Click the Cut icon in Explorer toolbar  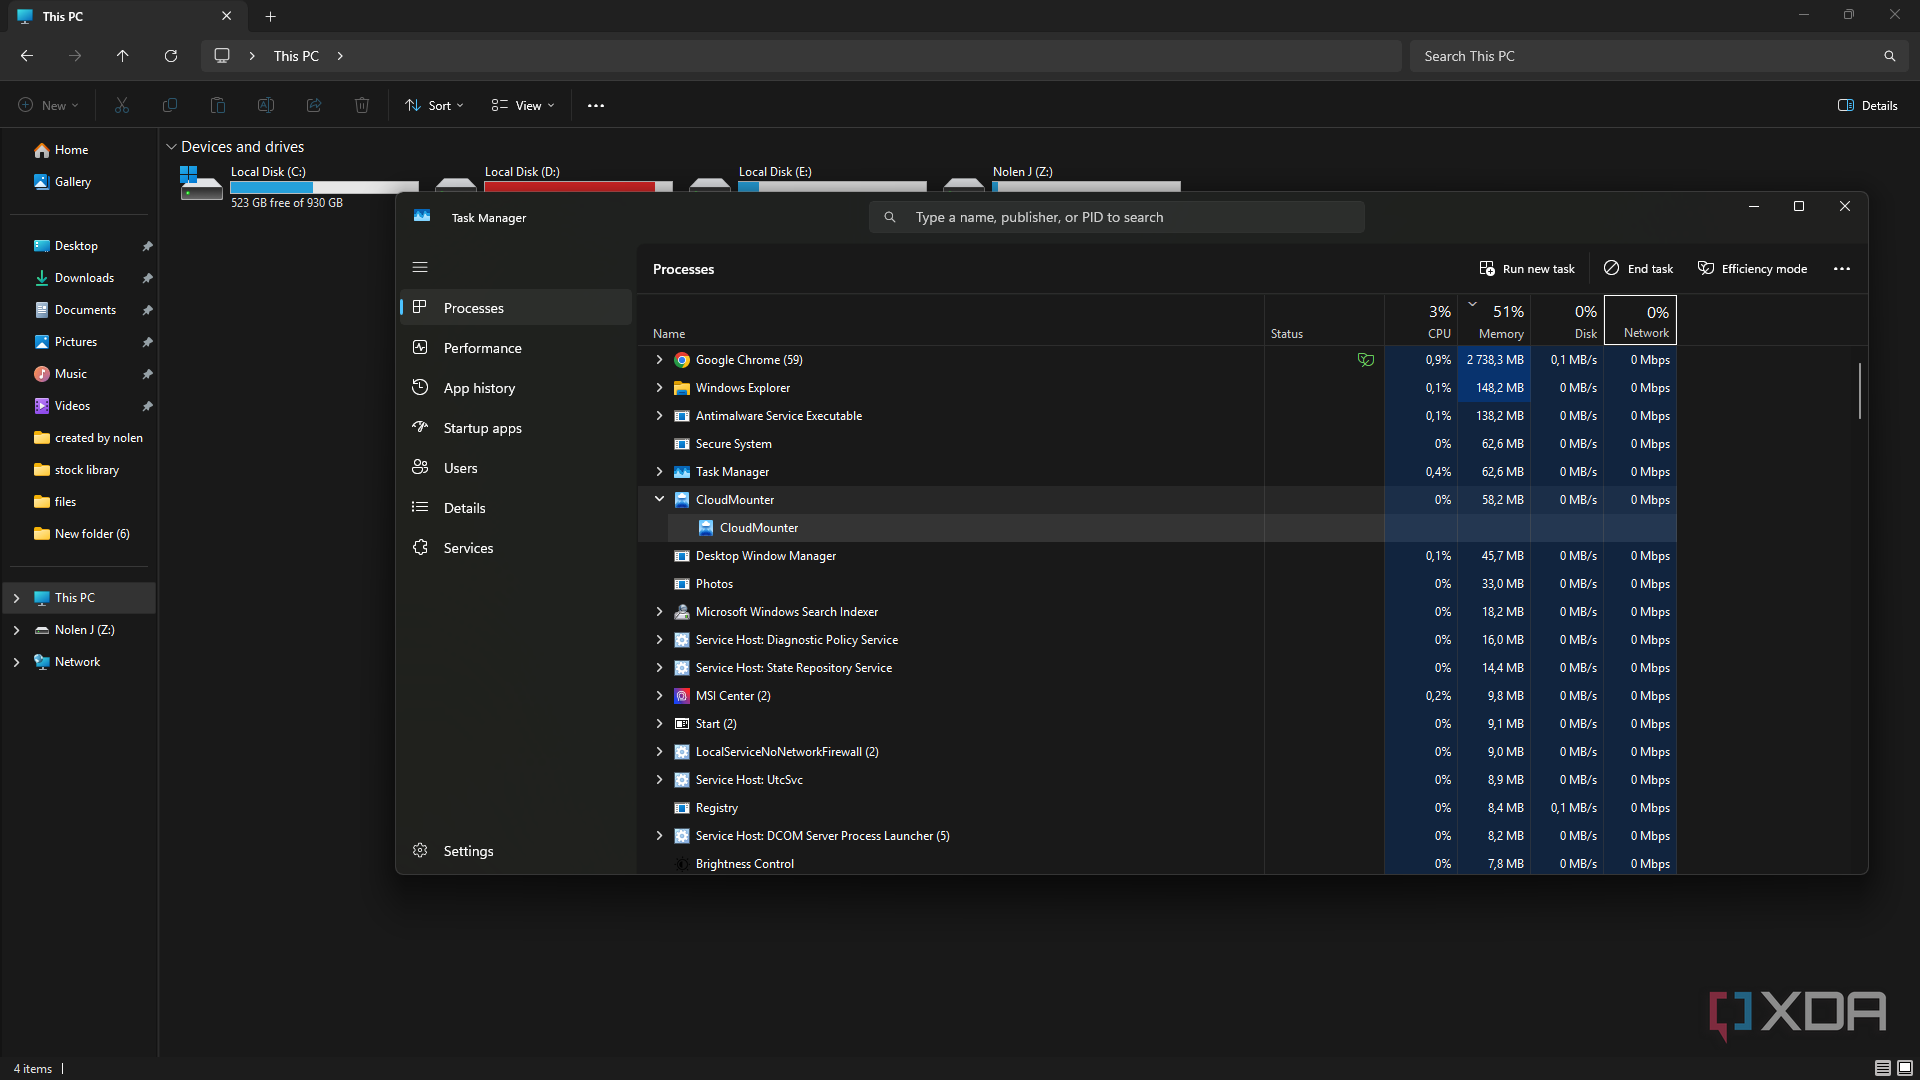[x=122, y=105]
